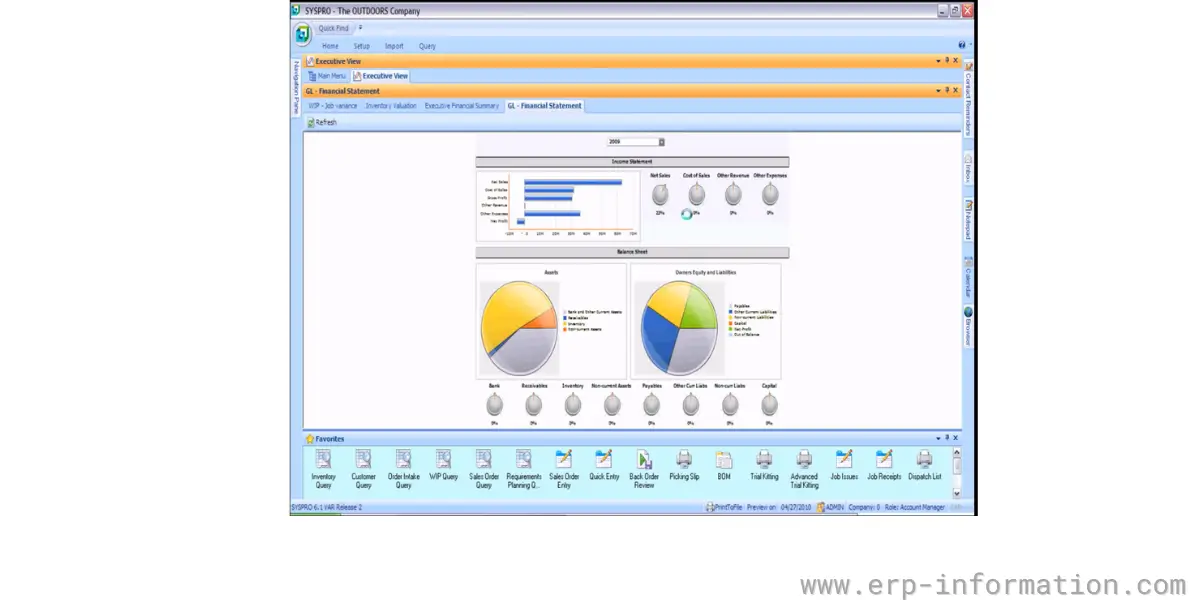Open the Picking Slip favorite
This screenshot has height=600, width=1200.
(x=684, y=464)
